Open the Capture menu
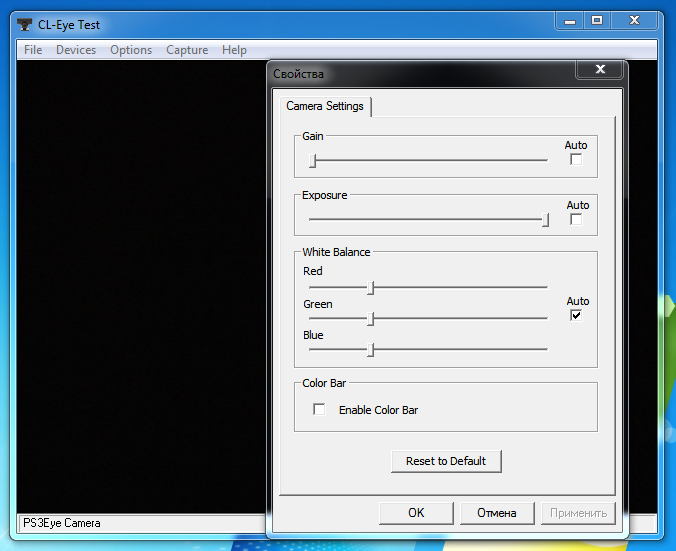The image size is (676, 551). [187, 50]
